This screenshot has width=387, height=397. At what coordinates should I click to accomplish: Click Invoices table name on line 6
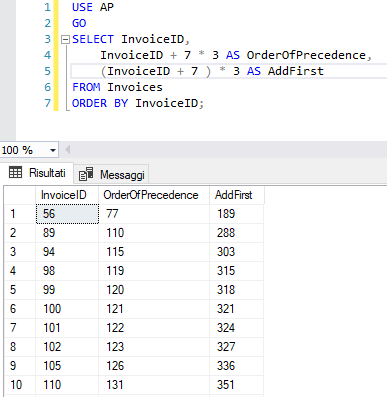click(135, 87)
